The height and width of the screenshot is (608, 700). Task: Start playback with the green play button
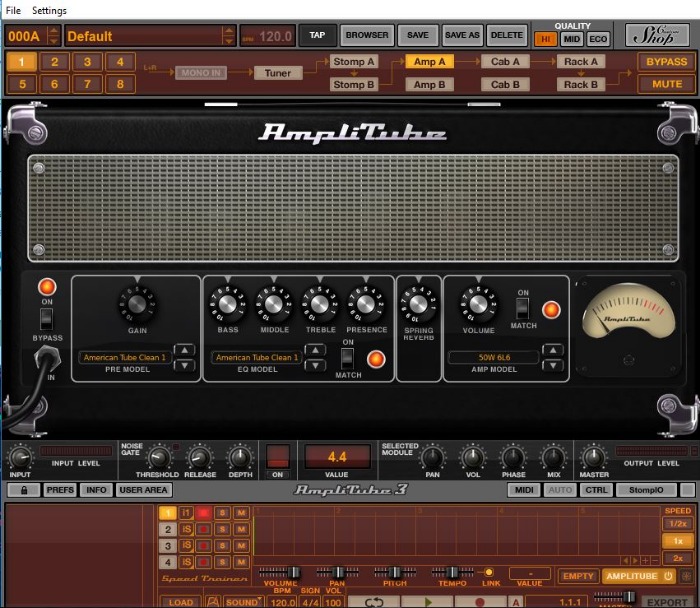point(428,602)
